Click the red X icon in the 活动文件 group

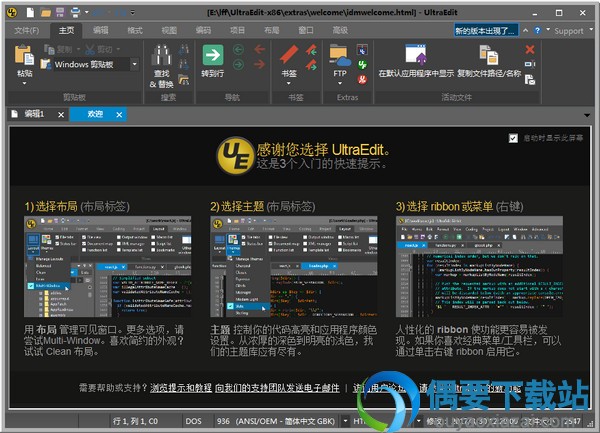point(530,49)
